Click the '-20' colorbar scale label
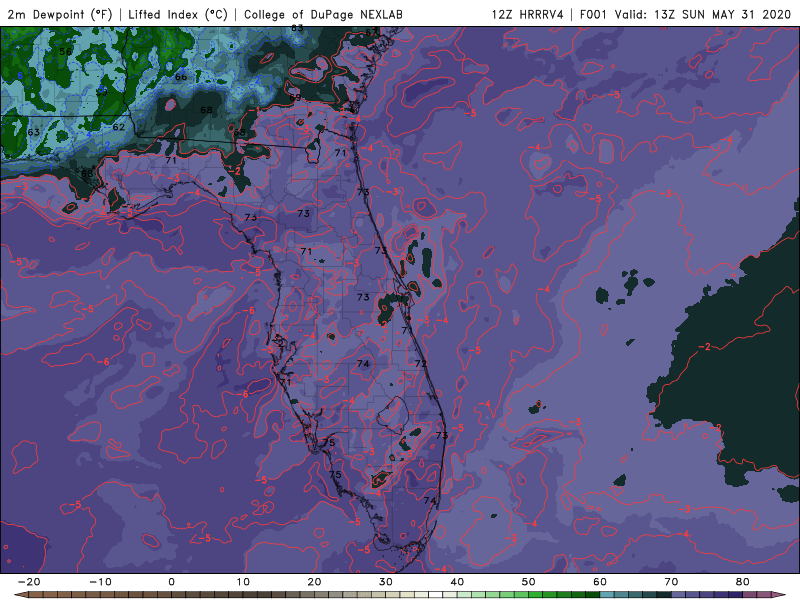800x600 pixels. (x=29, y=582)
